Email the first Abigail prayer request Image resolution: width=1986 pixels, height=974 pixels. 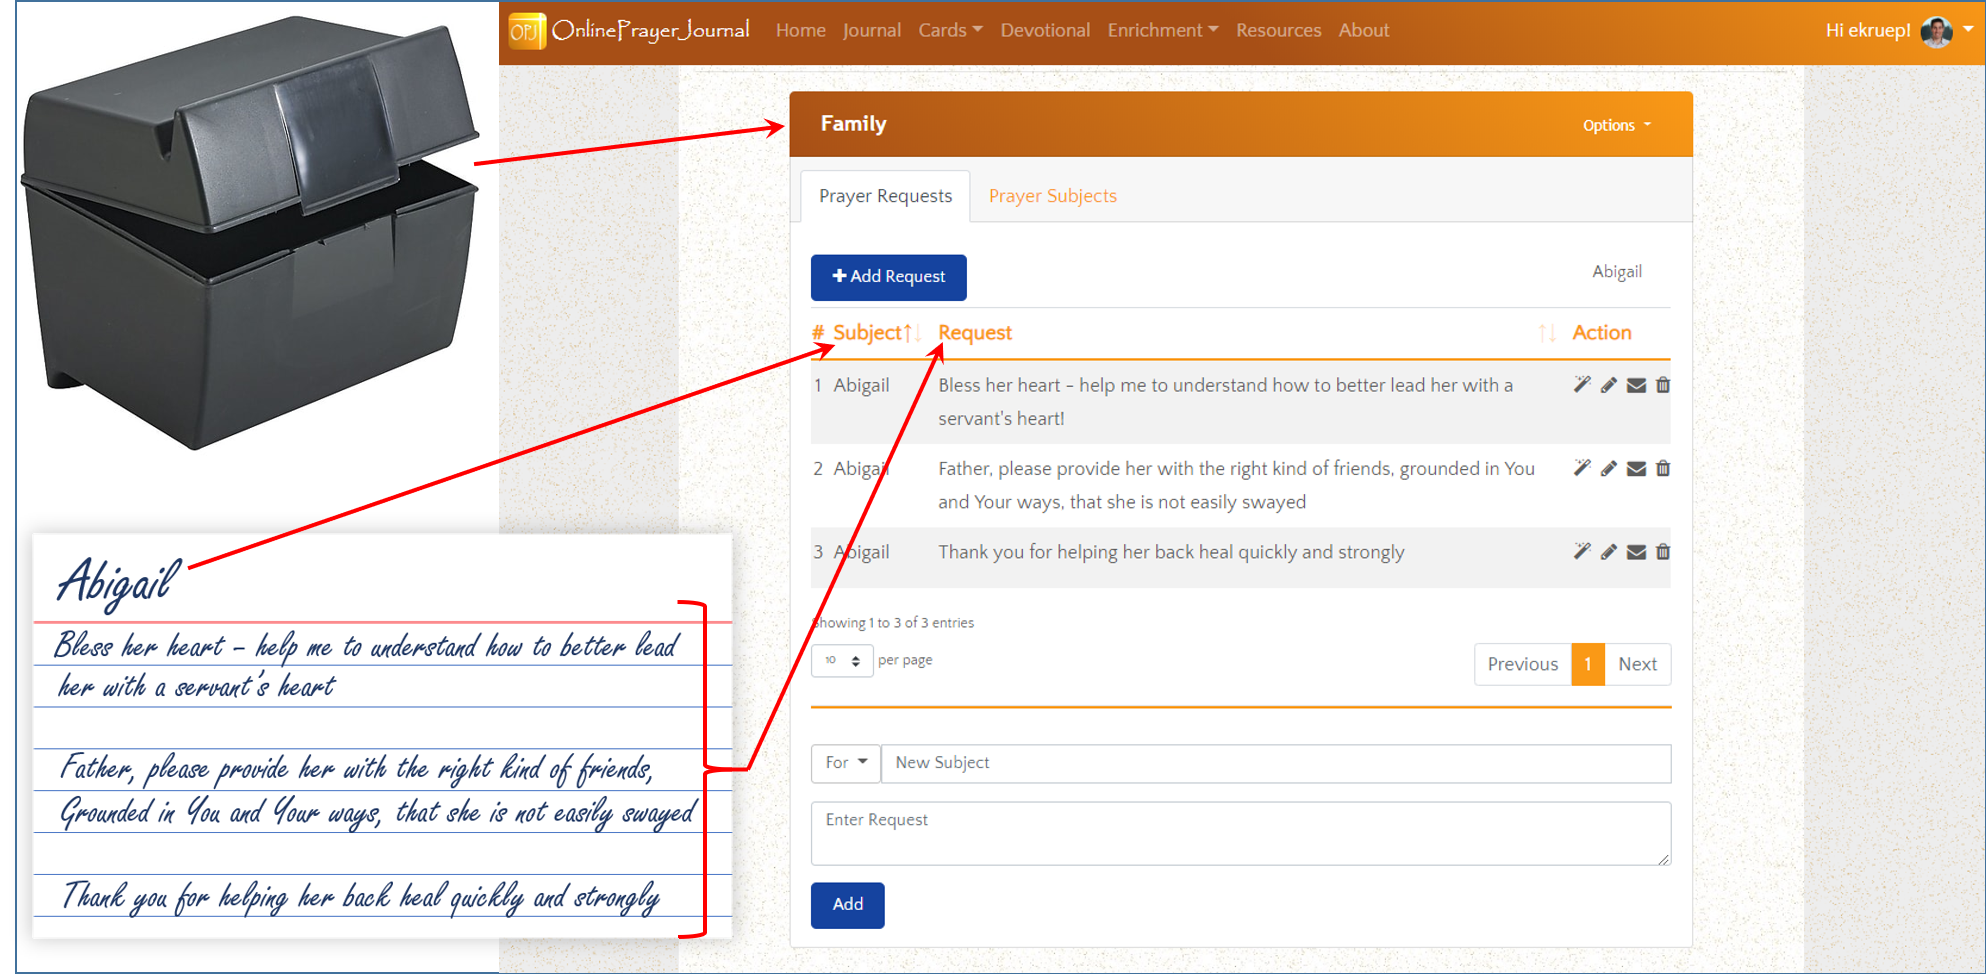pyautogui.click(x=1636, y=385)
